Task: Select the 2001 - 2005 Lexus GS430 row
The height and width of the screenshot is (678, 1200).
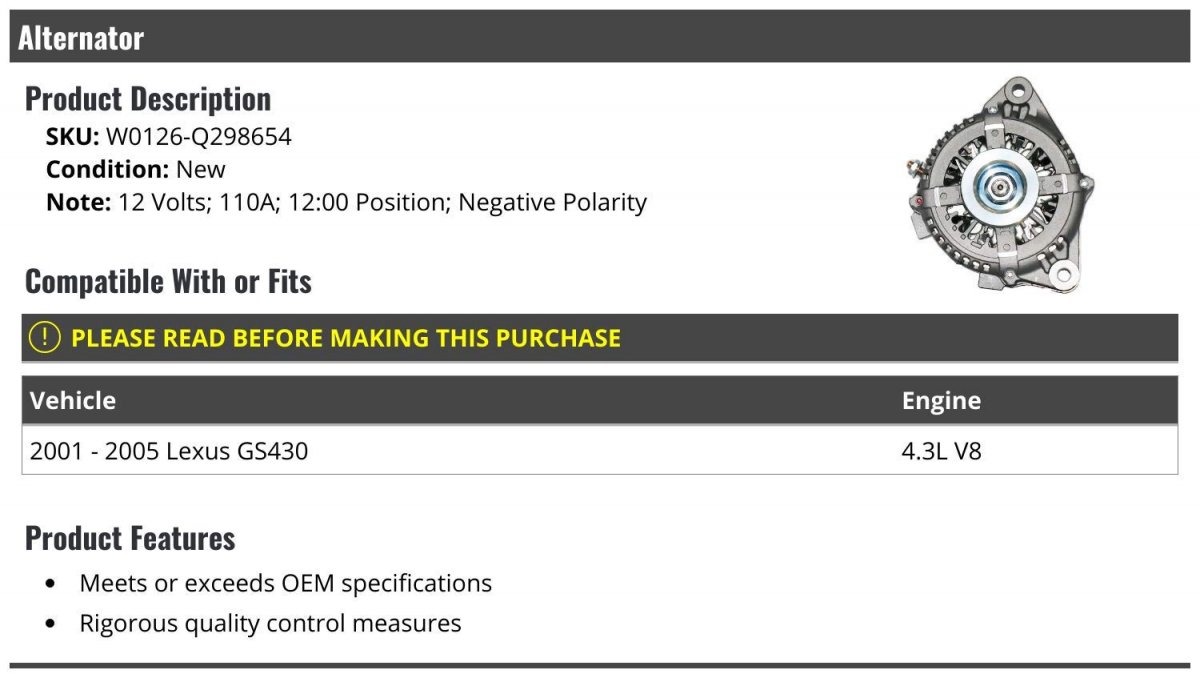Action: coord(169,451)
